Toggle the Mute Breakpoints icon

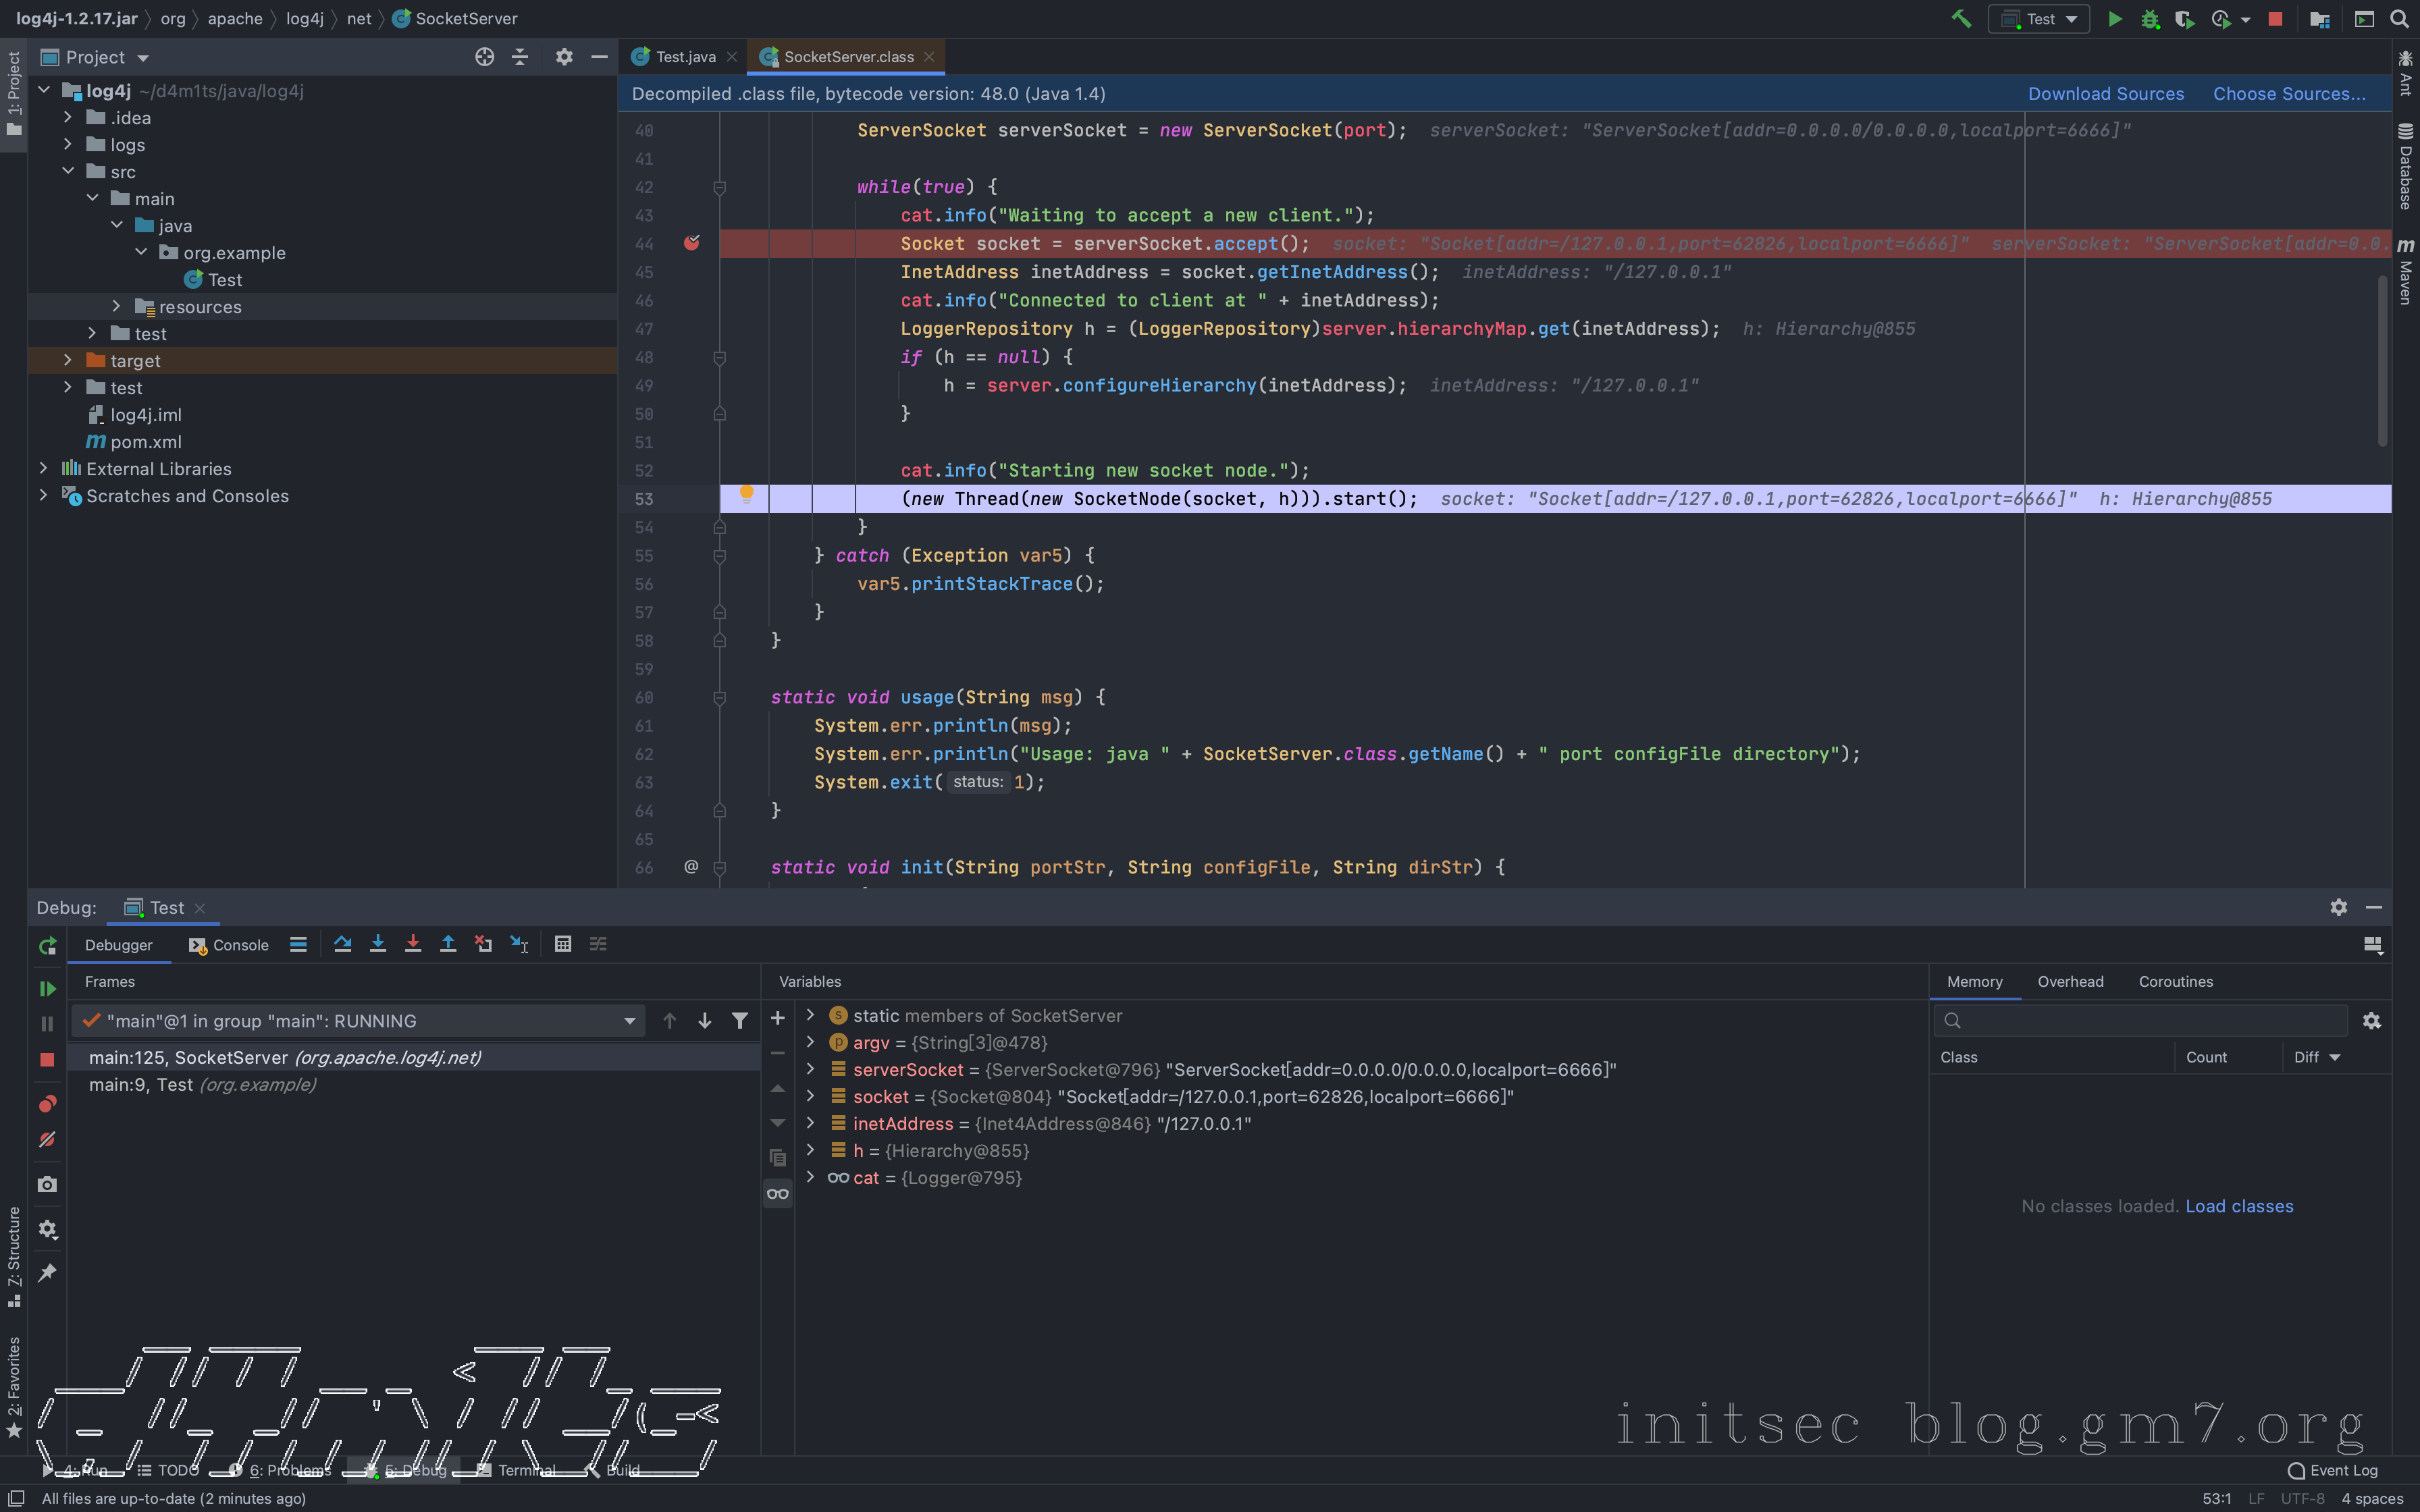(47, 1140)
